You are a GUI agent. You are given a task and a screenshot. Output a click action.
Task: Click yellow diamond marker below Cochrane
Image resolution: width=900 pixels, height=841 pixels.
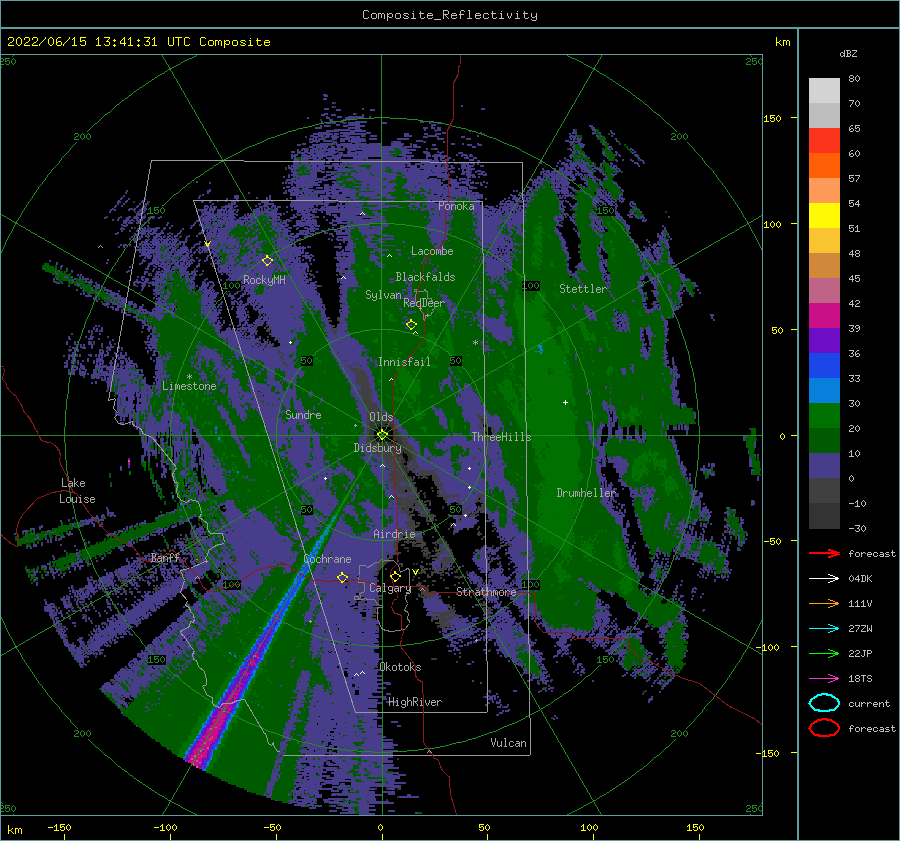343,577
